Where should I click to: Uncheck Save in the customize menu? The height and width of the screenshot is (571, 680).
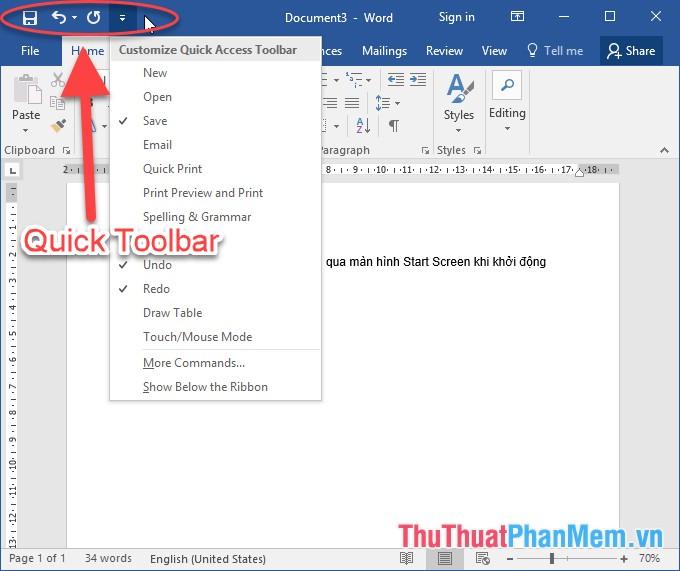point(215,121)
